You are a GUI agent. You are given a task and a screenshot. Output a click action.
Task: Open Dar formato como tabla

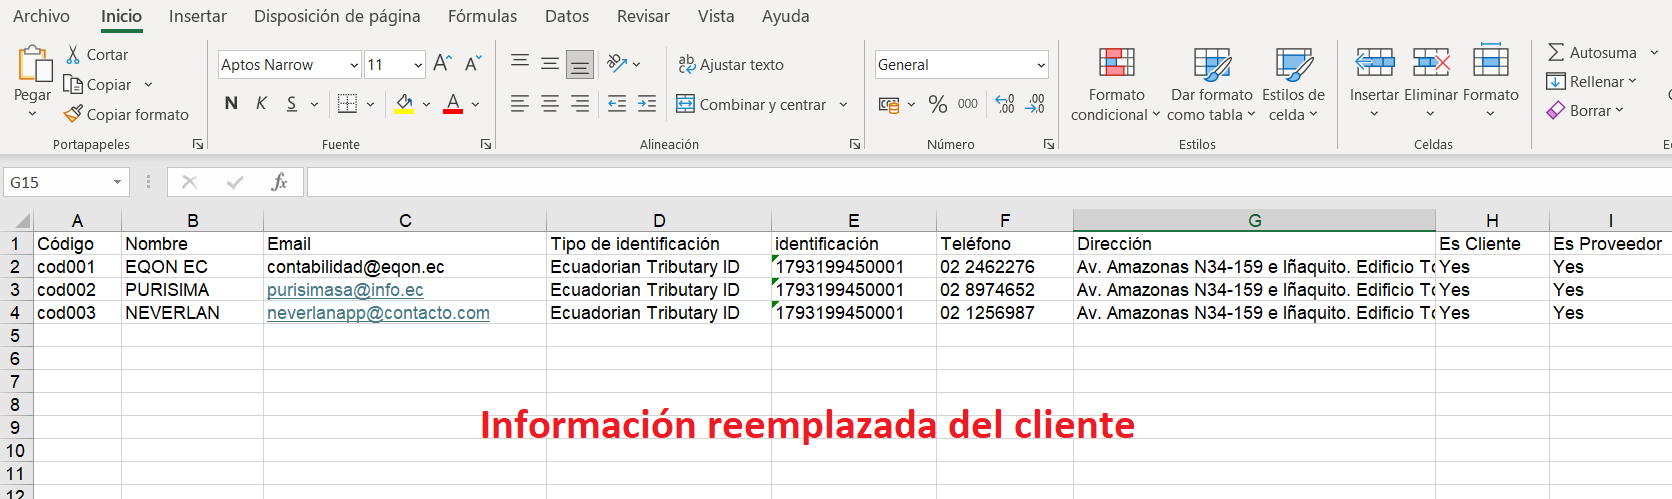click(x=1211, y=85)
